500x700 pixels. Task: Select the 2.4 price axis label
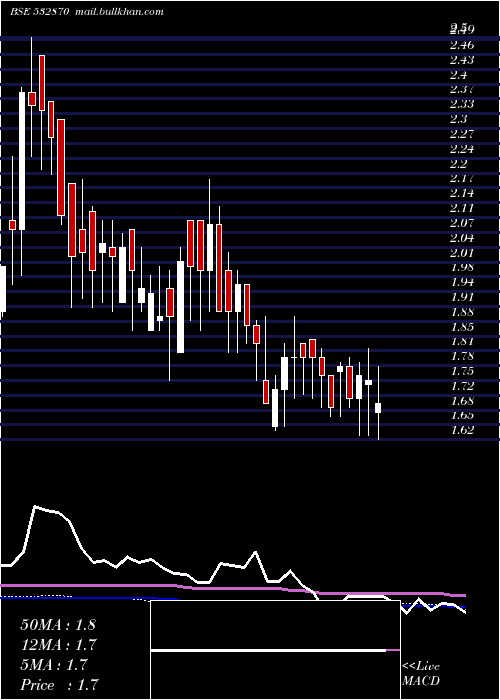(x=459, y=75)
